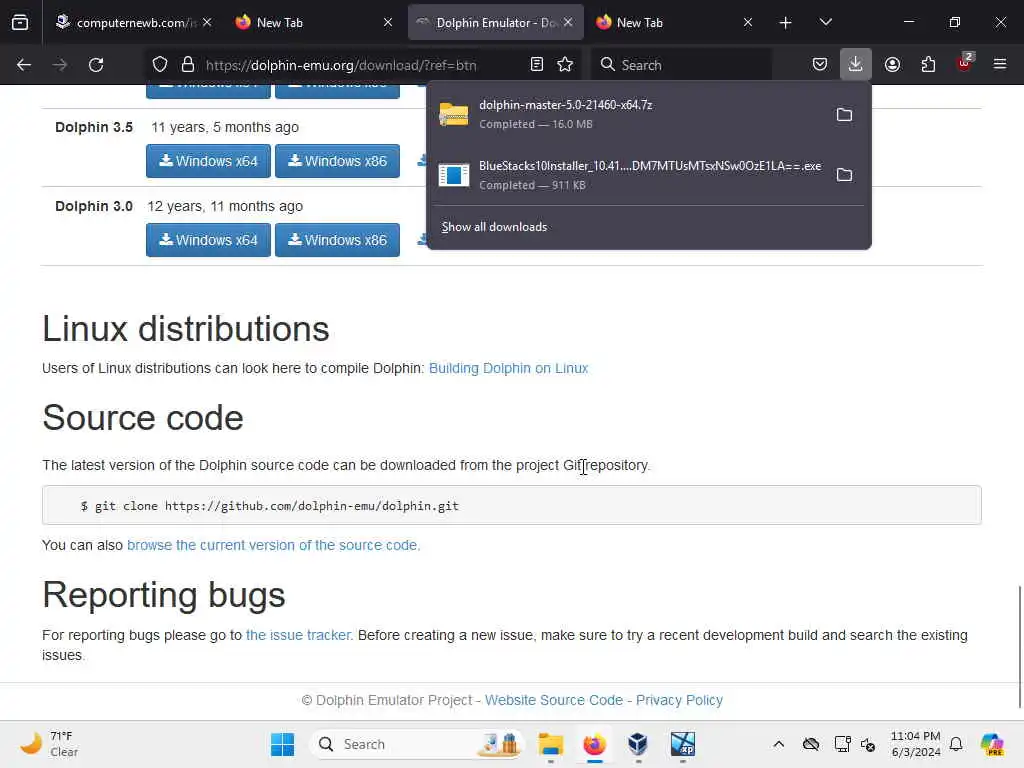The width and height of the screenshot is (1024, 768).
Task: Expand the list all tabs dropdown
Action: [x=825, y=23]
